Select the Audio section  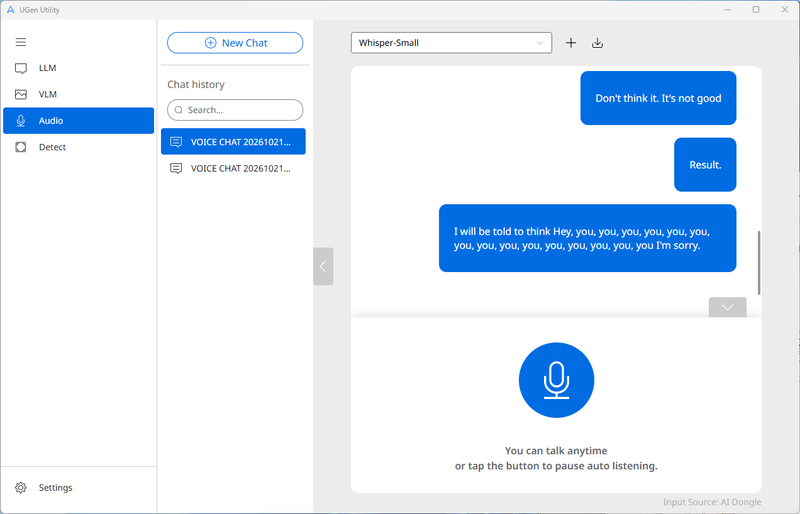pyautogui.click(x=79, y=120)
